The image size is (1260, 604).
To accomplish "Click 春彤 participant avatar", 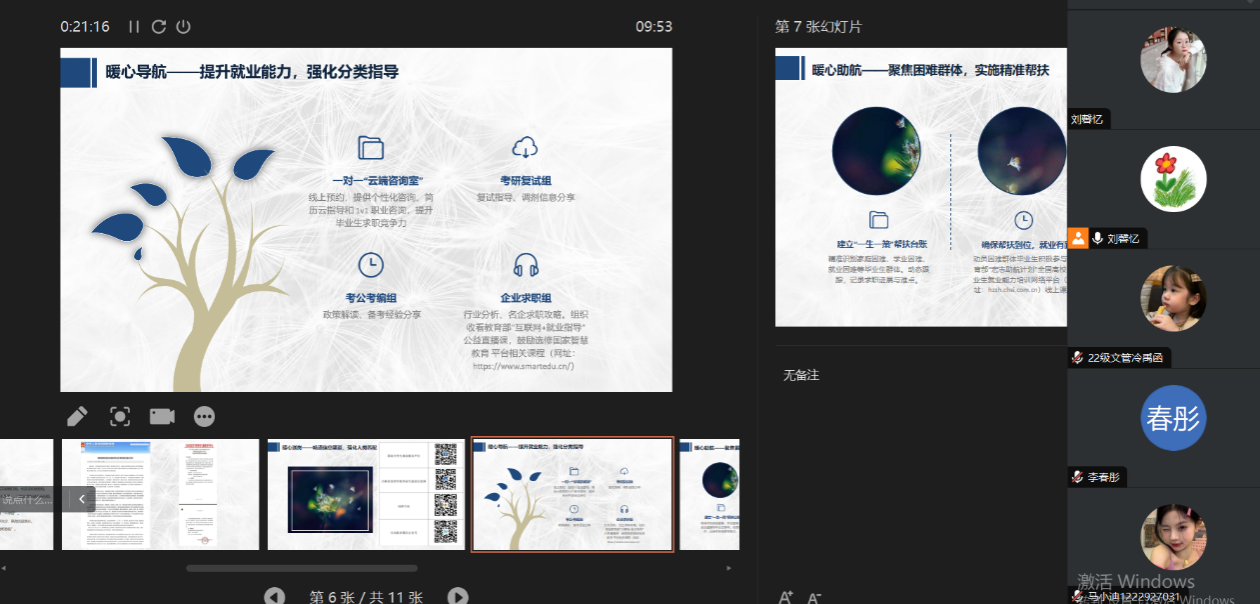I will click(x=1173, y=418).
